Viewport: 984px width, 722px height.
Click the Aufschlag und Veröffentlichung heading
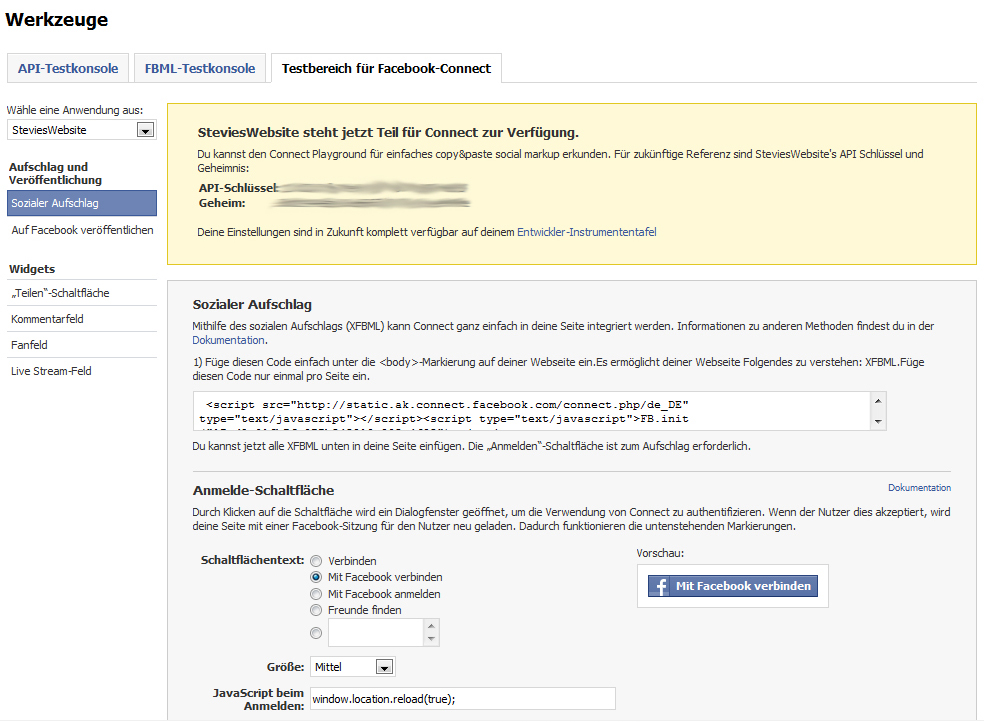[x=55, y=173]
